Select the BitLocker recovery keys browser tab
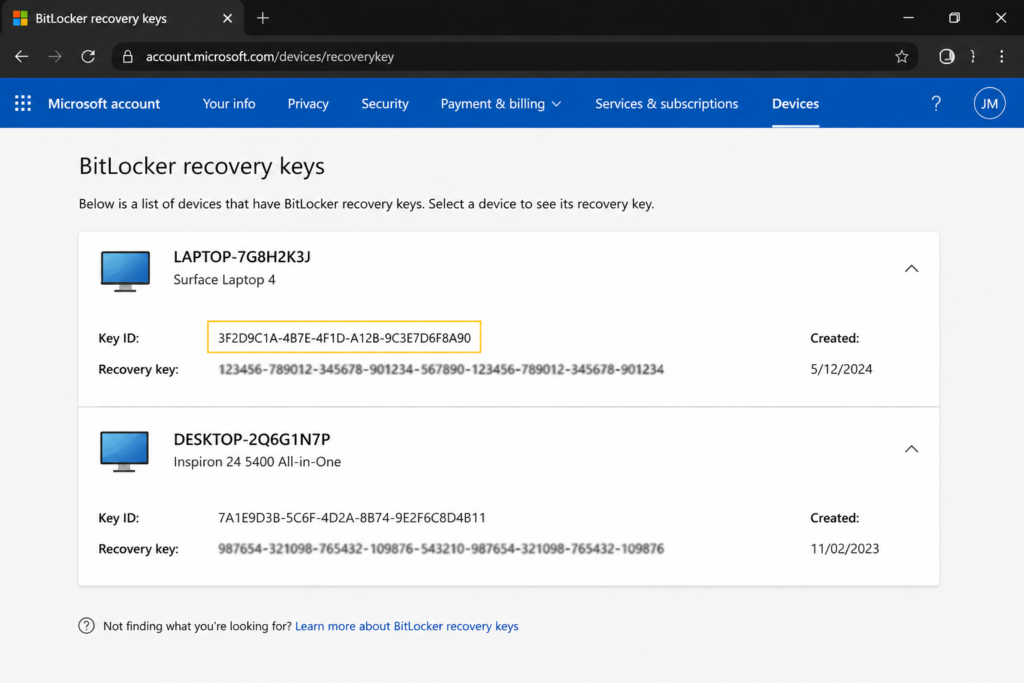This screenshot has width=1024, height=683. [x=123, y=18]
